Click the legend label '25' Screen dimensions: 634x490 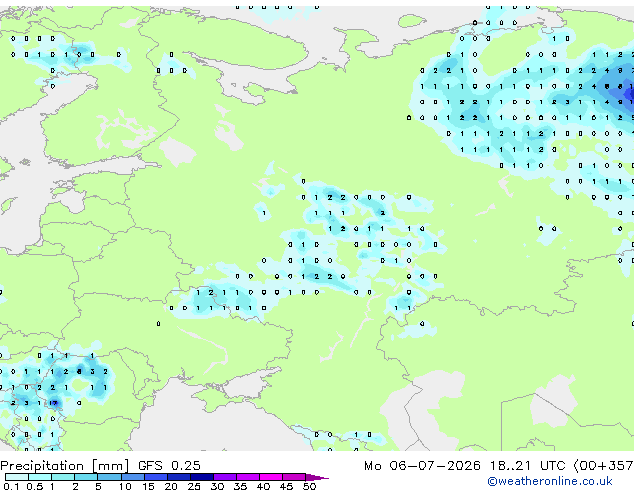[194, 486]
